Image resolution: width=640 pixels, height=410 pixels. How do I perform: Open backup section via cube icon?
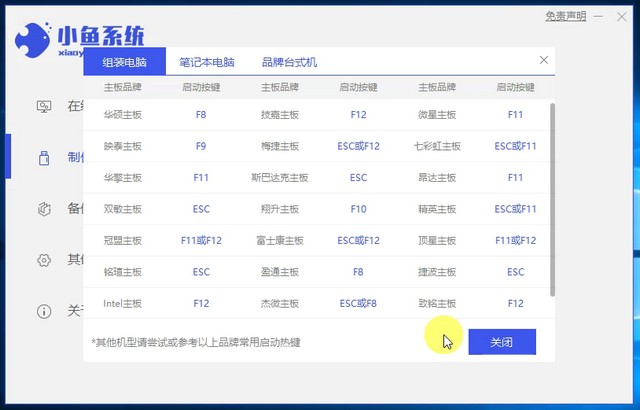click(x=44, y=209)
